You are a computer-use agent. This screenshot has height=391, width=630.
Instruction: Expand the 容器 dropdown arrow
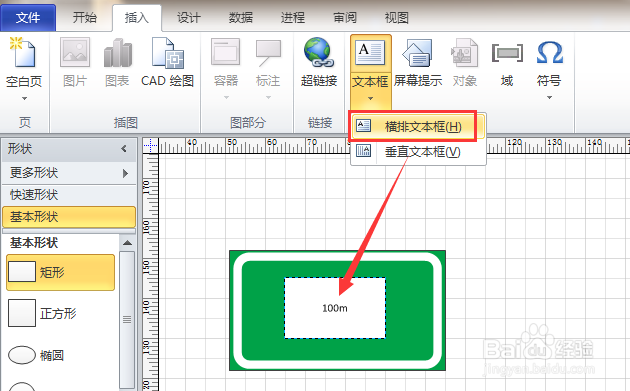pos(226,97)
